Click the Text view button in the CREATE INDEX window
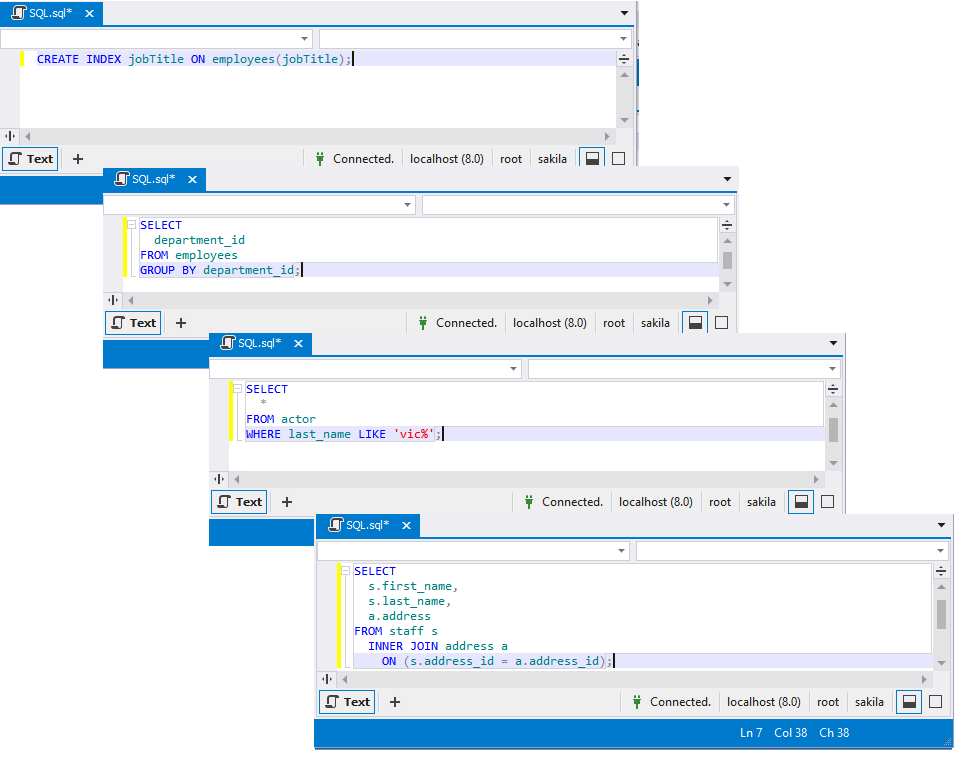 coord(31,158)
